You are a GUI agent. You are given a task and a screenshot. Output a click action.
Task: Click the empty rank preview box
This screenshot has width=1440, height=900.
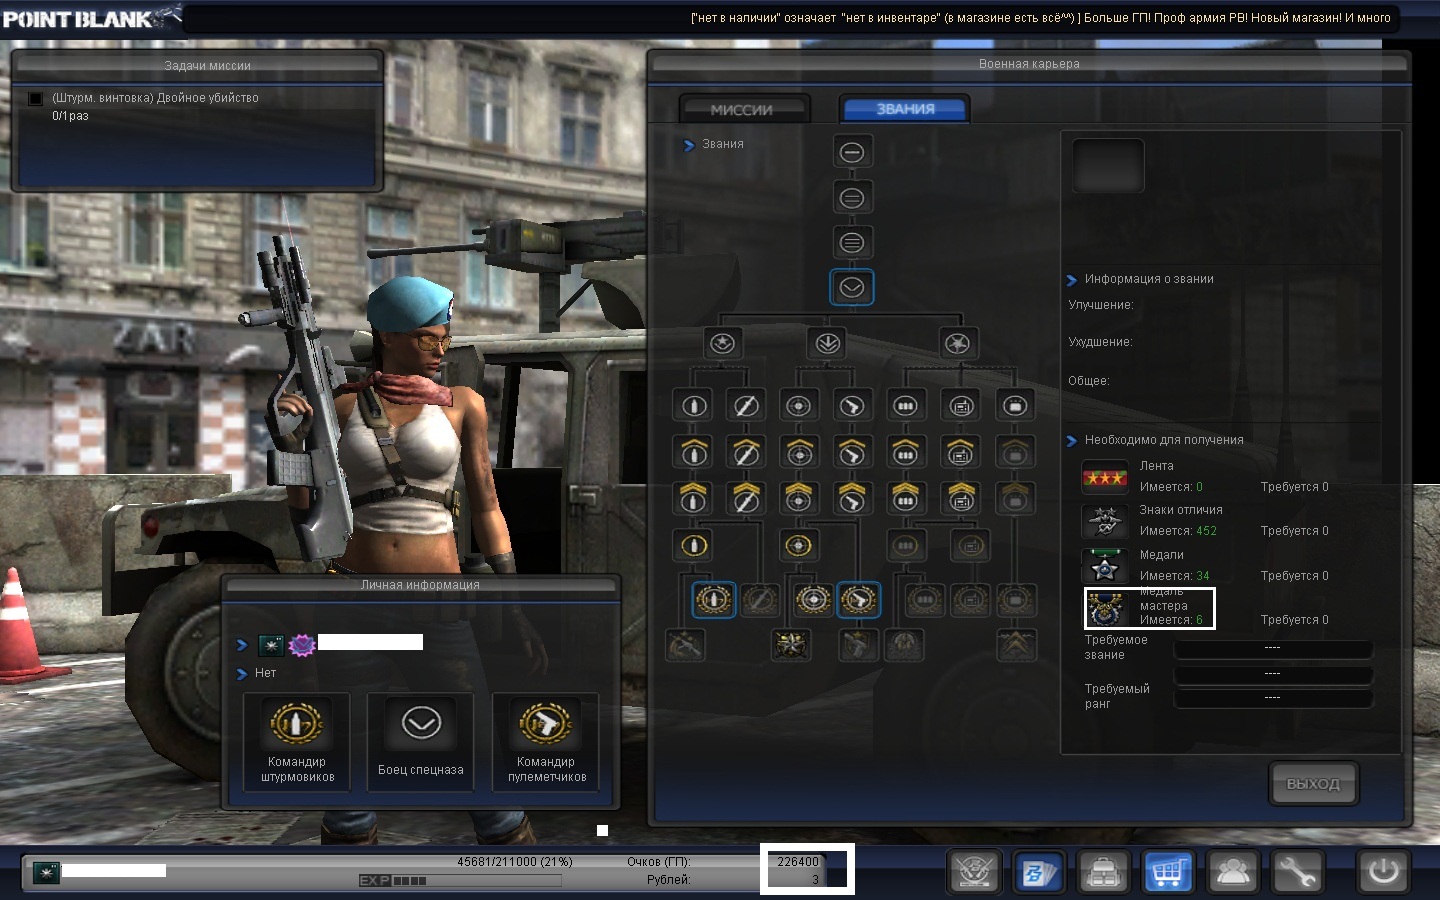[1108, 165]
